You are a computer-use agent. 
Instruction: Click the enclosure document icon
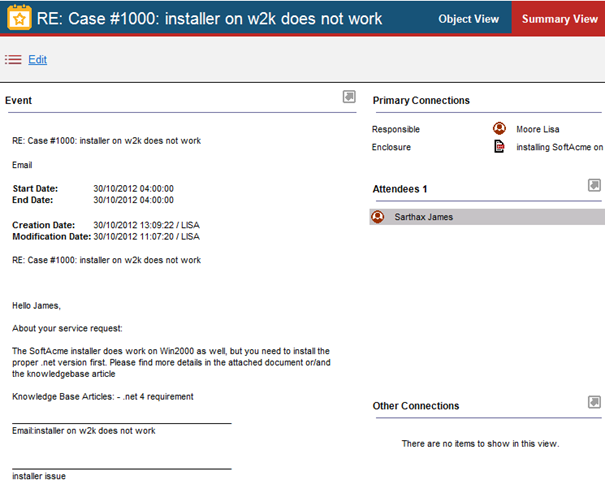click(x=499, y=147)
